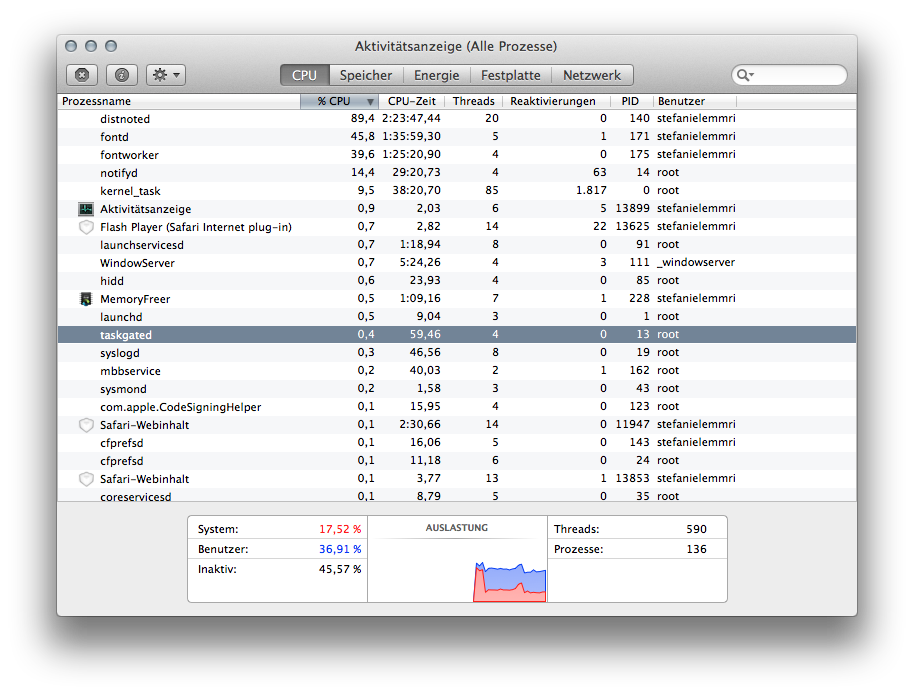Sort by Reaktivierungen column header

[556, 101]
